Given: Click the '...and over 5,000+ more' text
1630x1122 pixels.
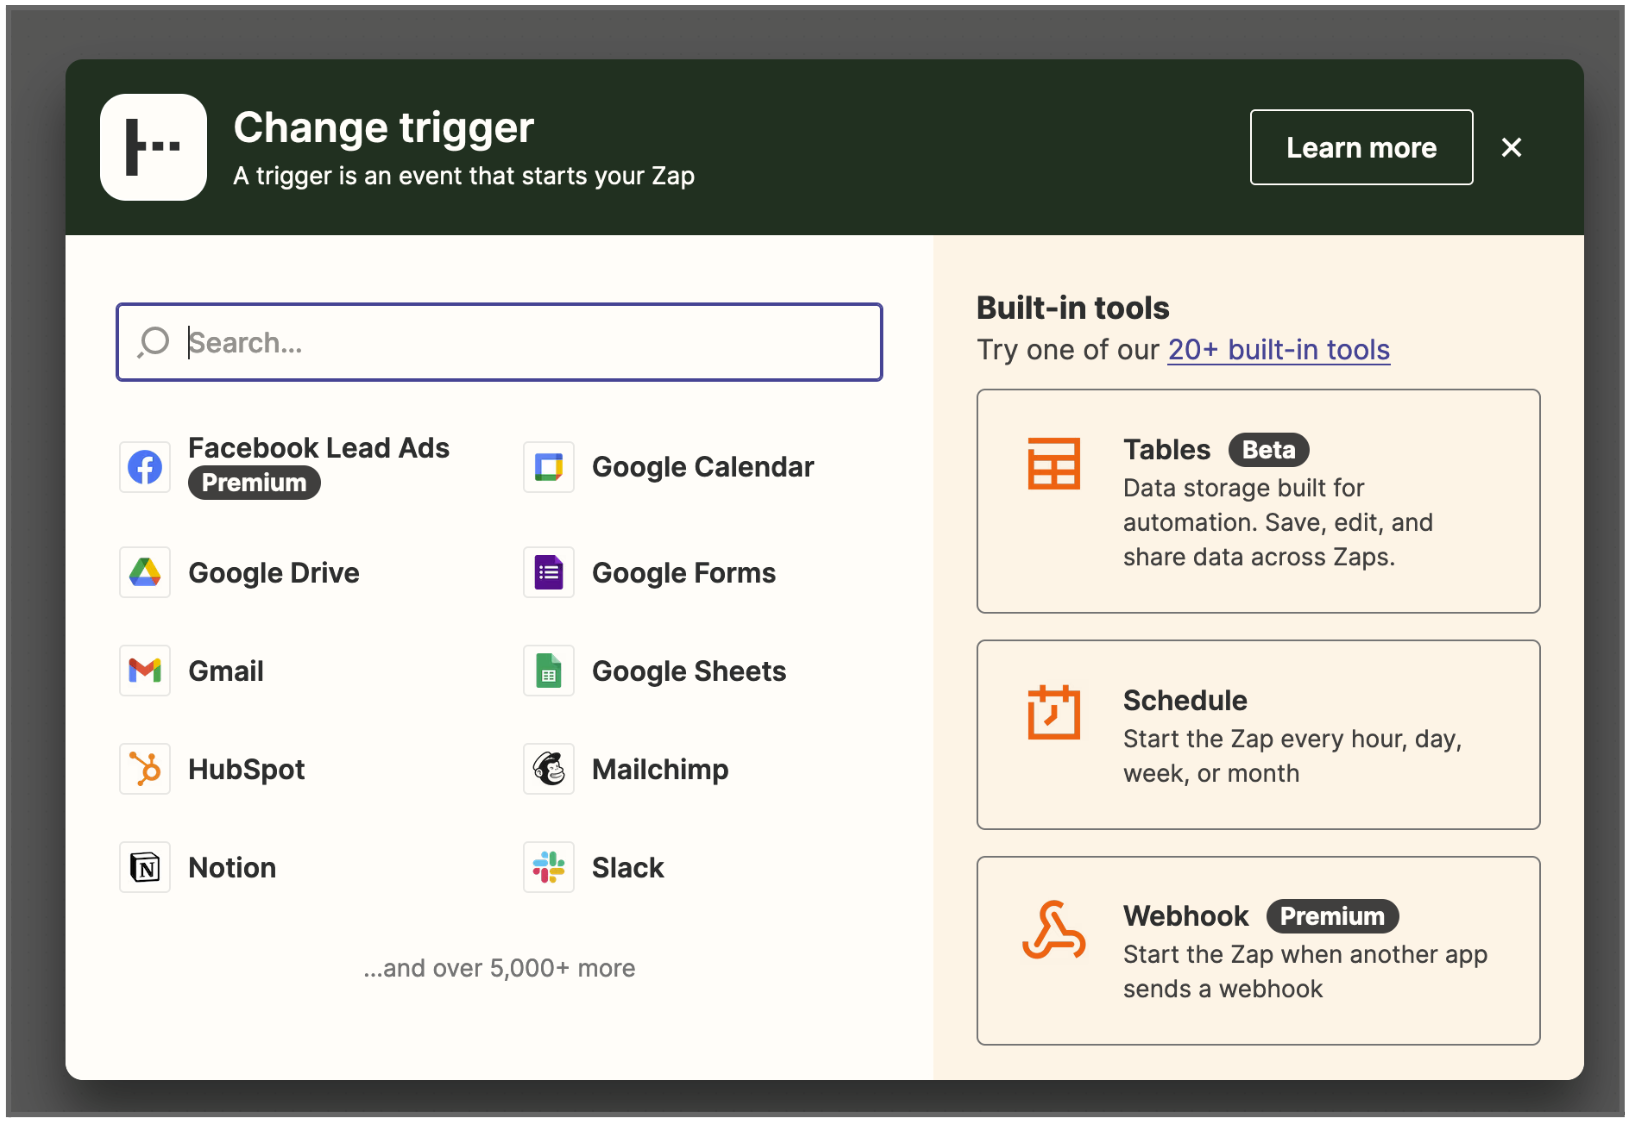Looking at the screenshot, I should (x=499, y=968).
